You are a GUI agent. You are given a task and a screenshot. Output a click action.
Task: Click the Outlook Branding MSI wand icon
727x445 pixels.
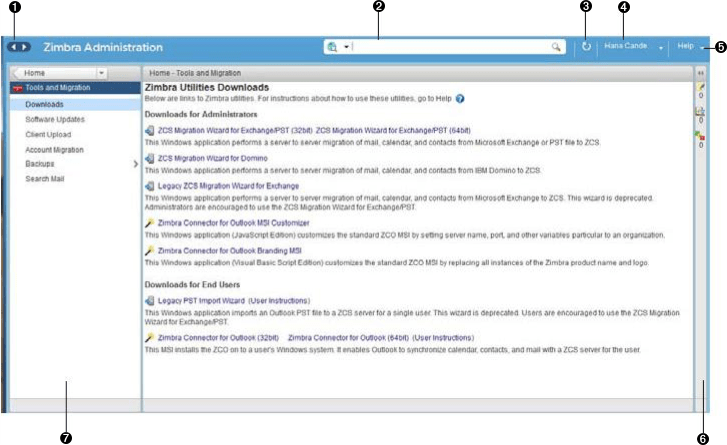pyautogui.click(x=149, y=251)
